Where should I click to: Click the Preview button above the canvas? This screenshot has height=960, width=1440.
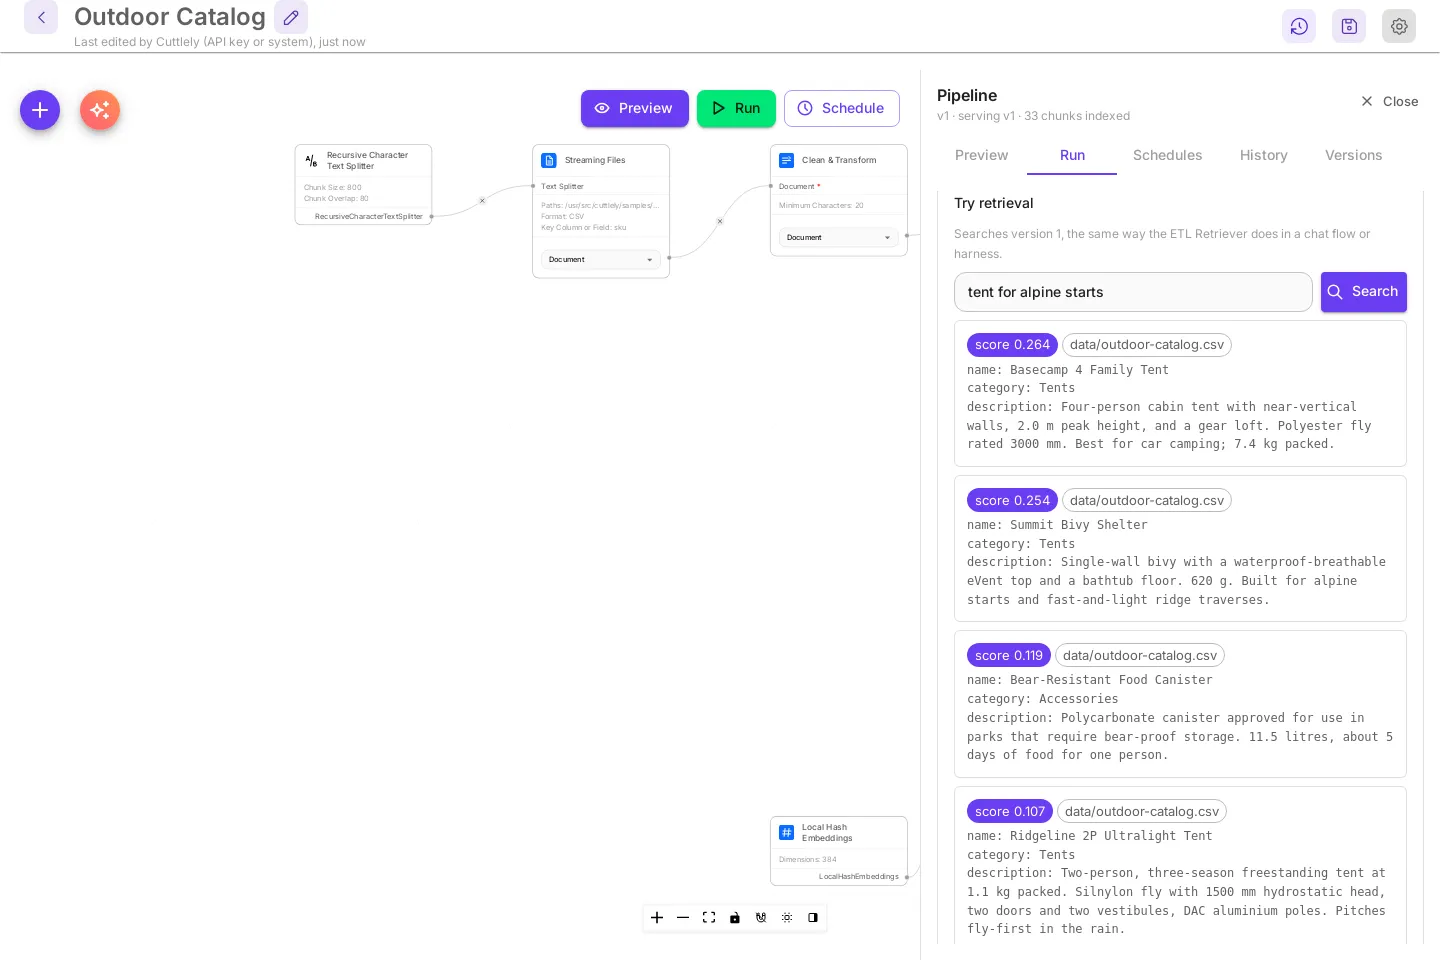click(x=634, y=108)
